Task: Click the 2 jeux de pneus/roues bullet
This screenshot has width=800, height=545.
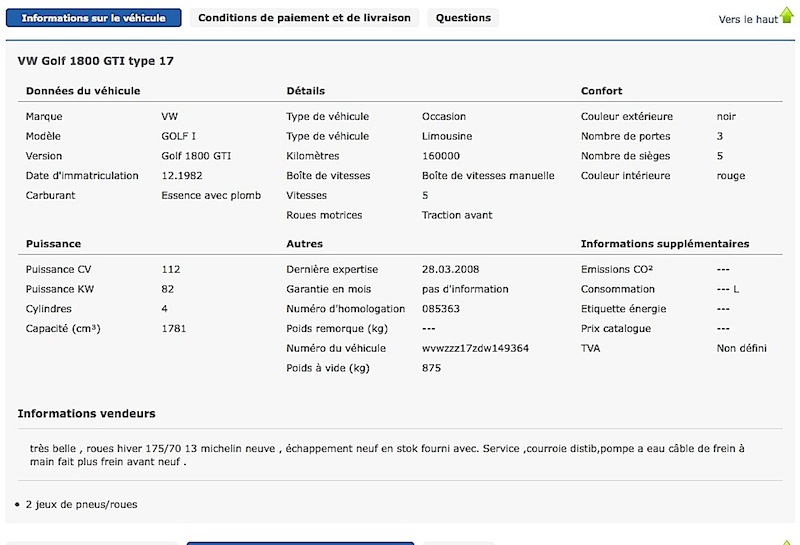Action: pos(81,505)
